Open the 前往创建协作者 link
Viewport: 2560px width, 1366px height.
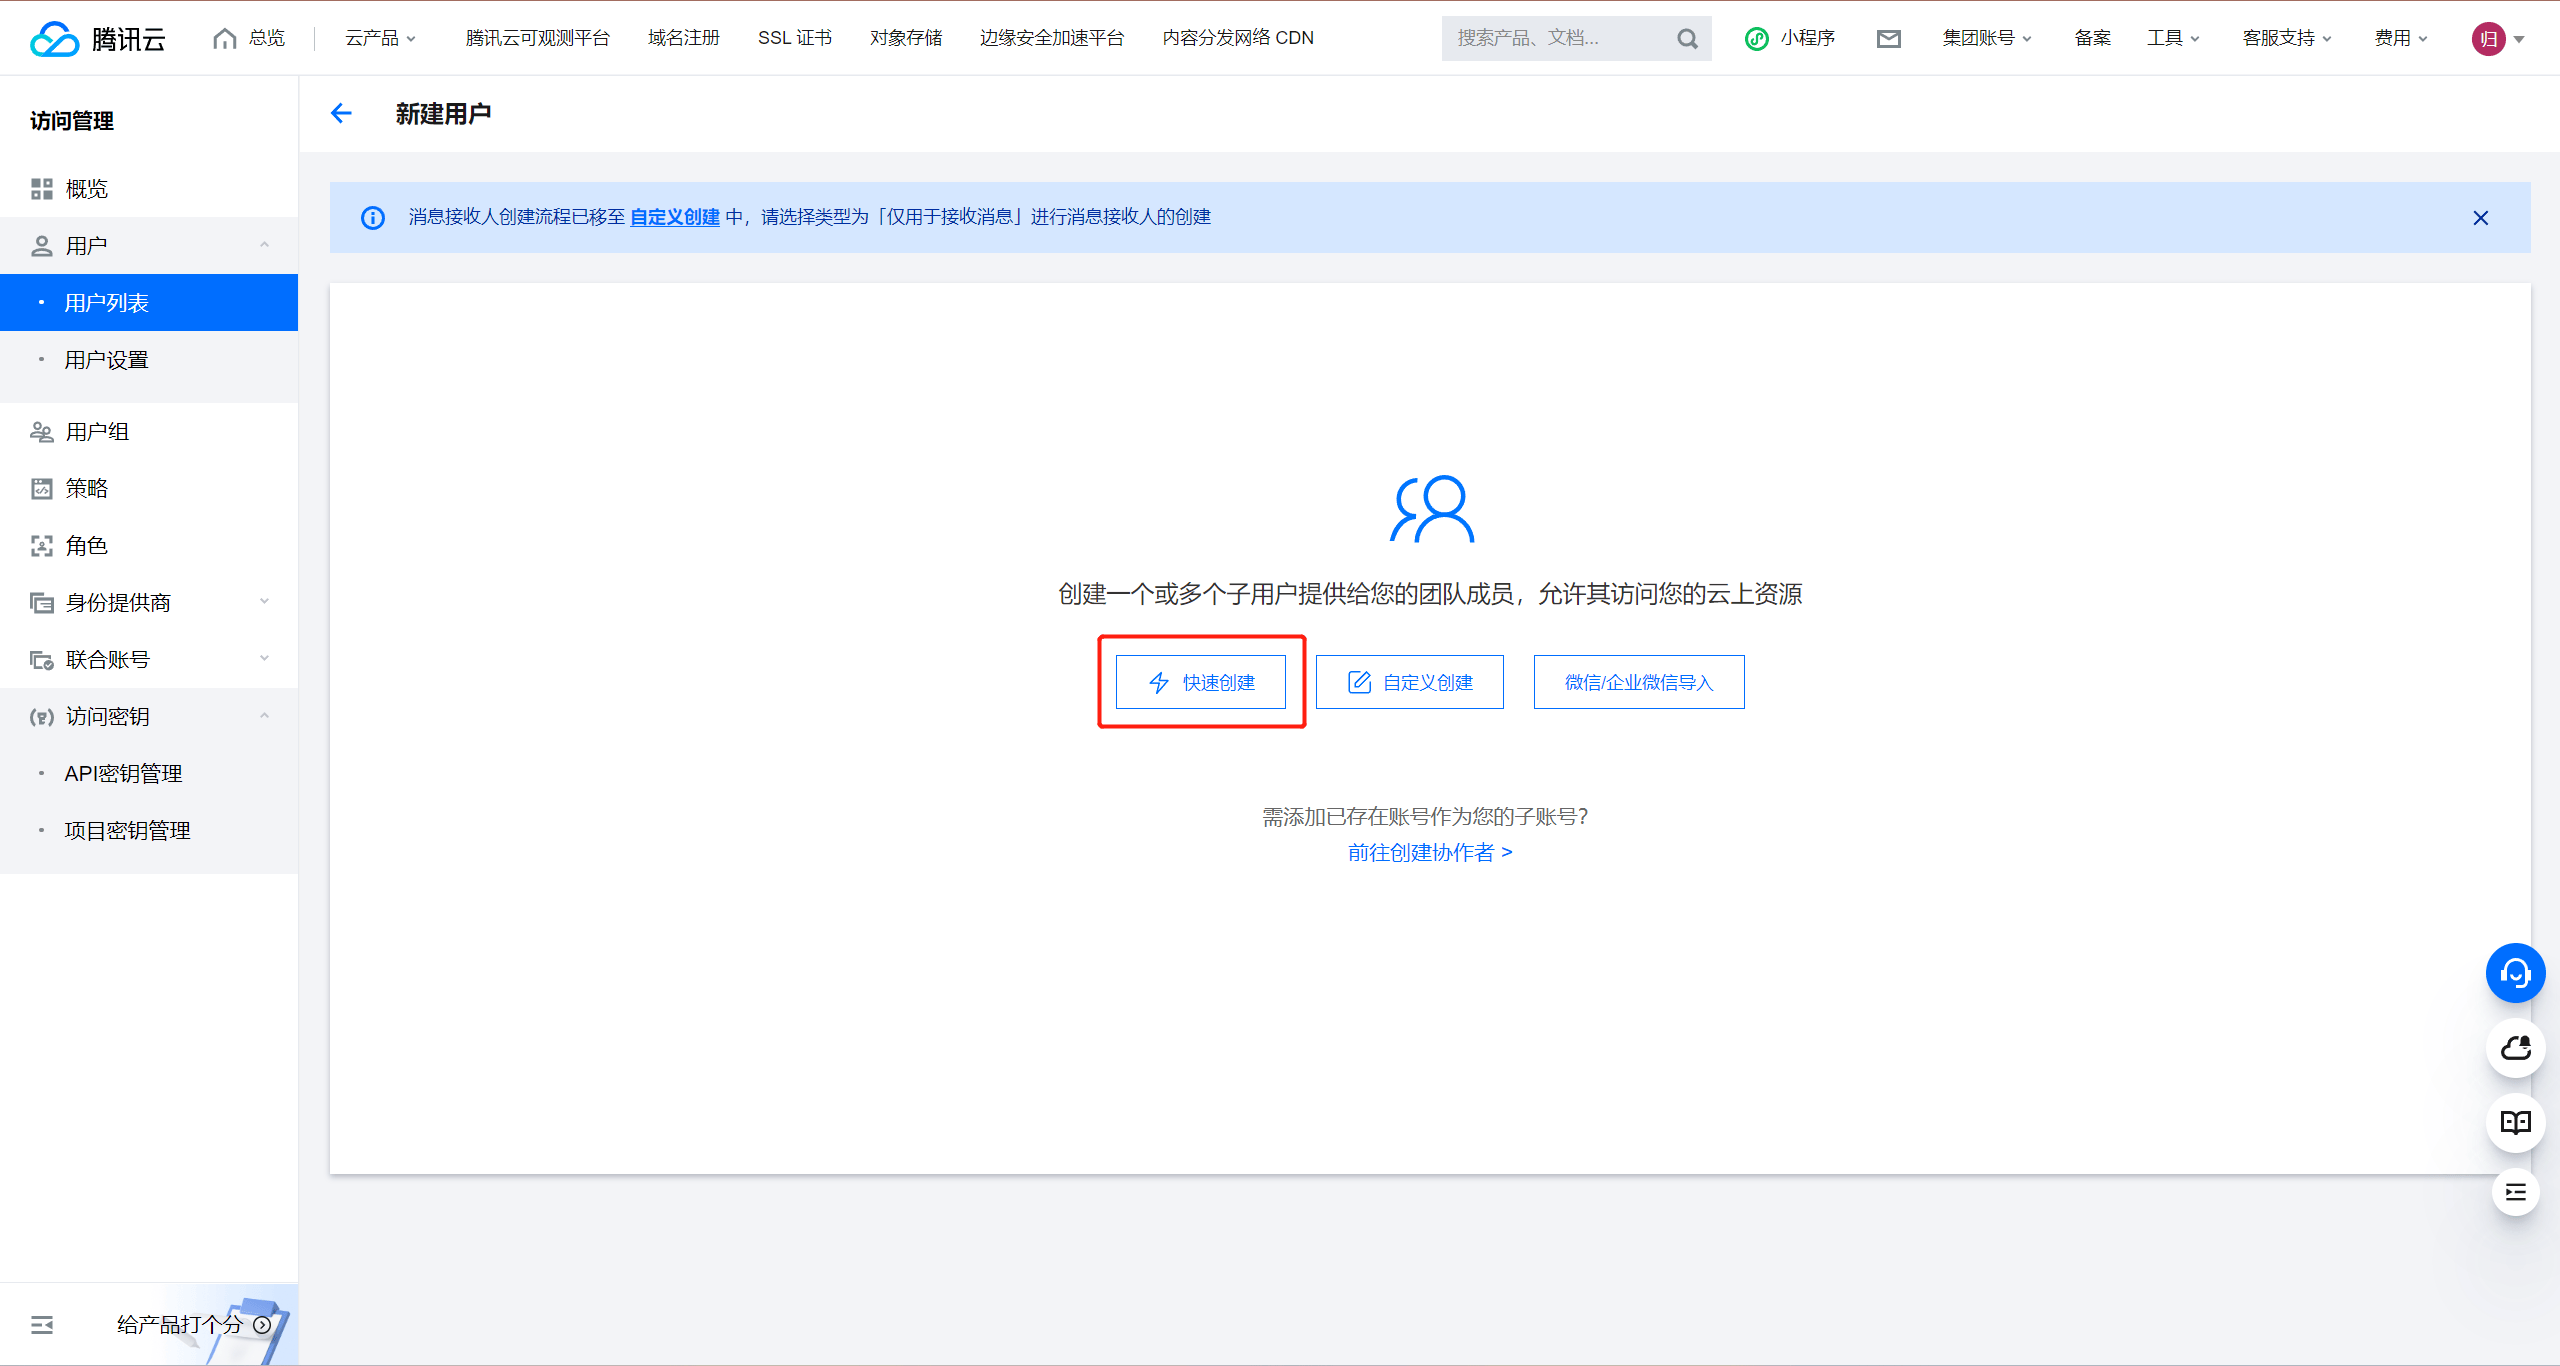(1431, 852)
